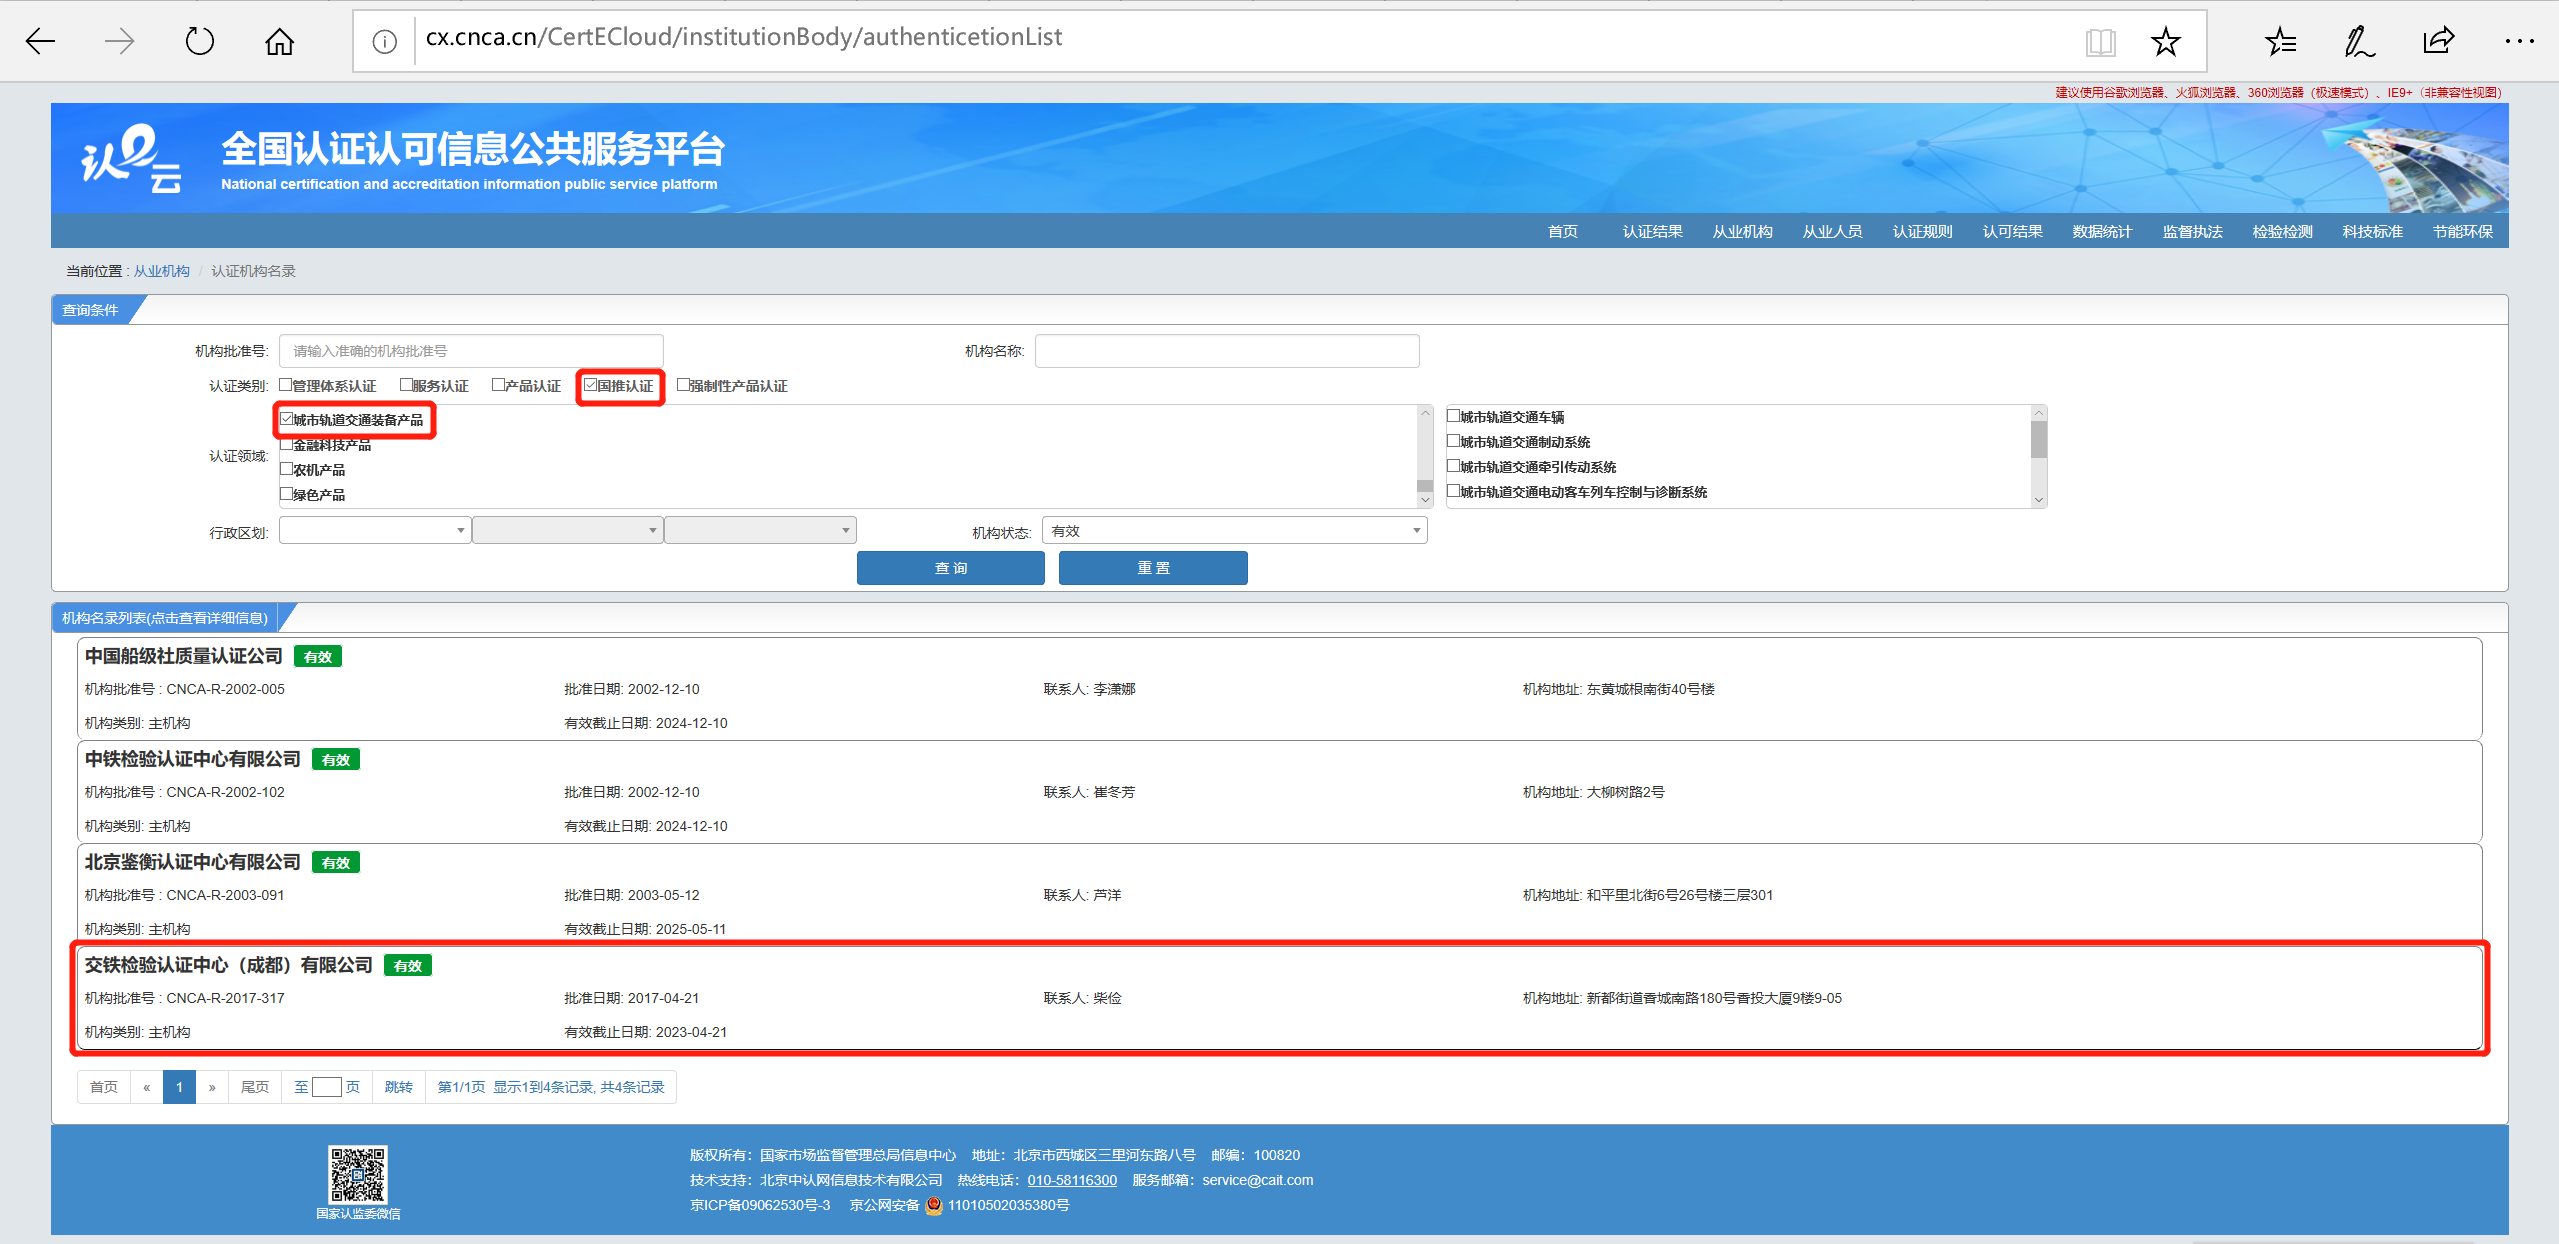This screenshot has height=1244, width=2559.
Task: Tick the 城市轨道交通车辆 checkbox
Action: [x=1454, y=416]
